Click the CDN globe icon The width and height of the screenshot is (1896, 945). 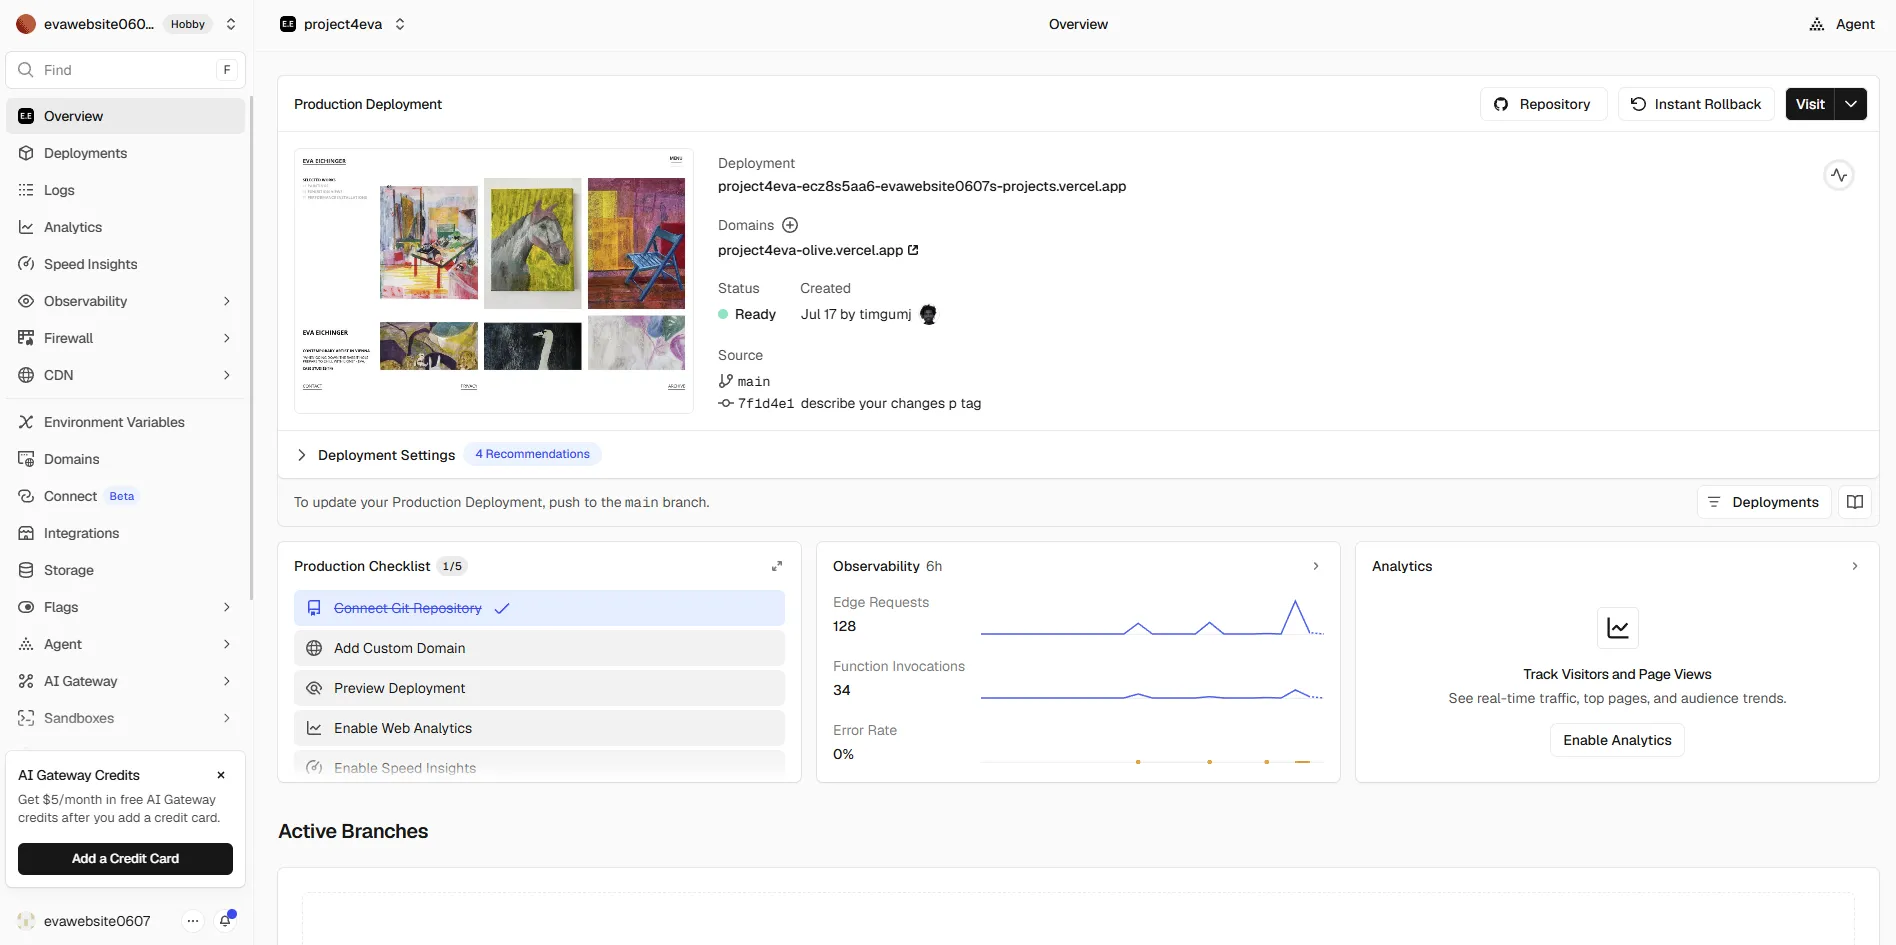26,375
